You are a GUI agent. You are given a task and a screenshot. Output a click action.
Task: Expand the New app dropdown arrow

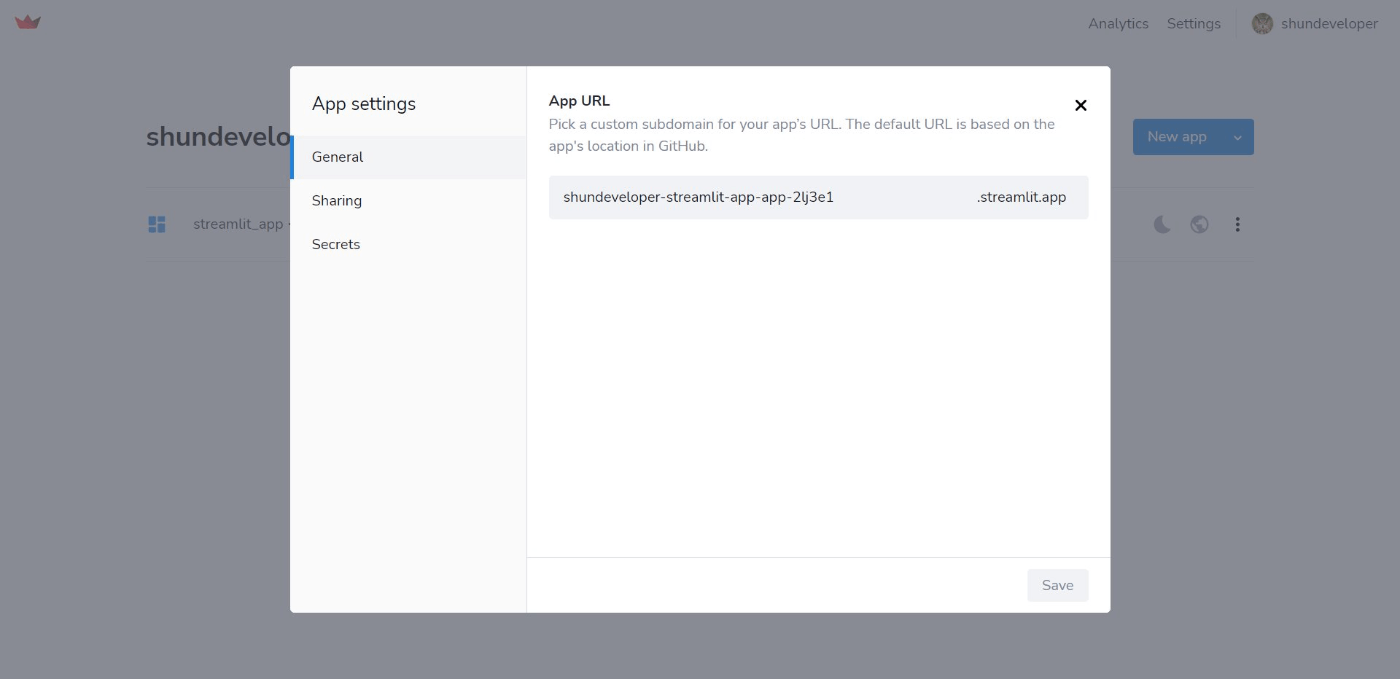[1238, 137]
